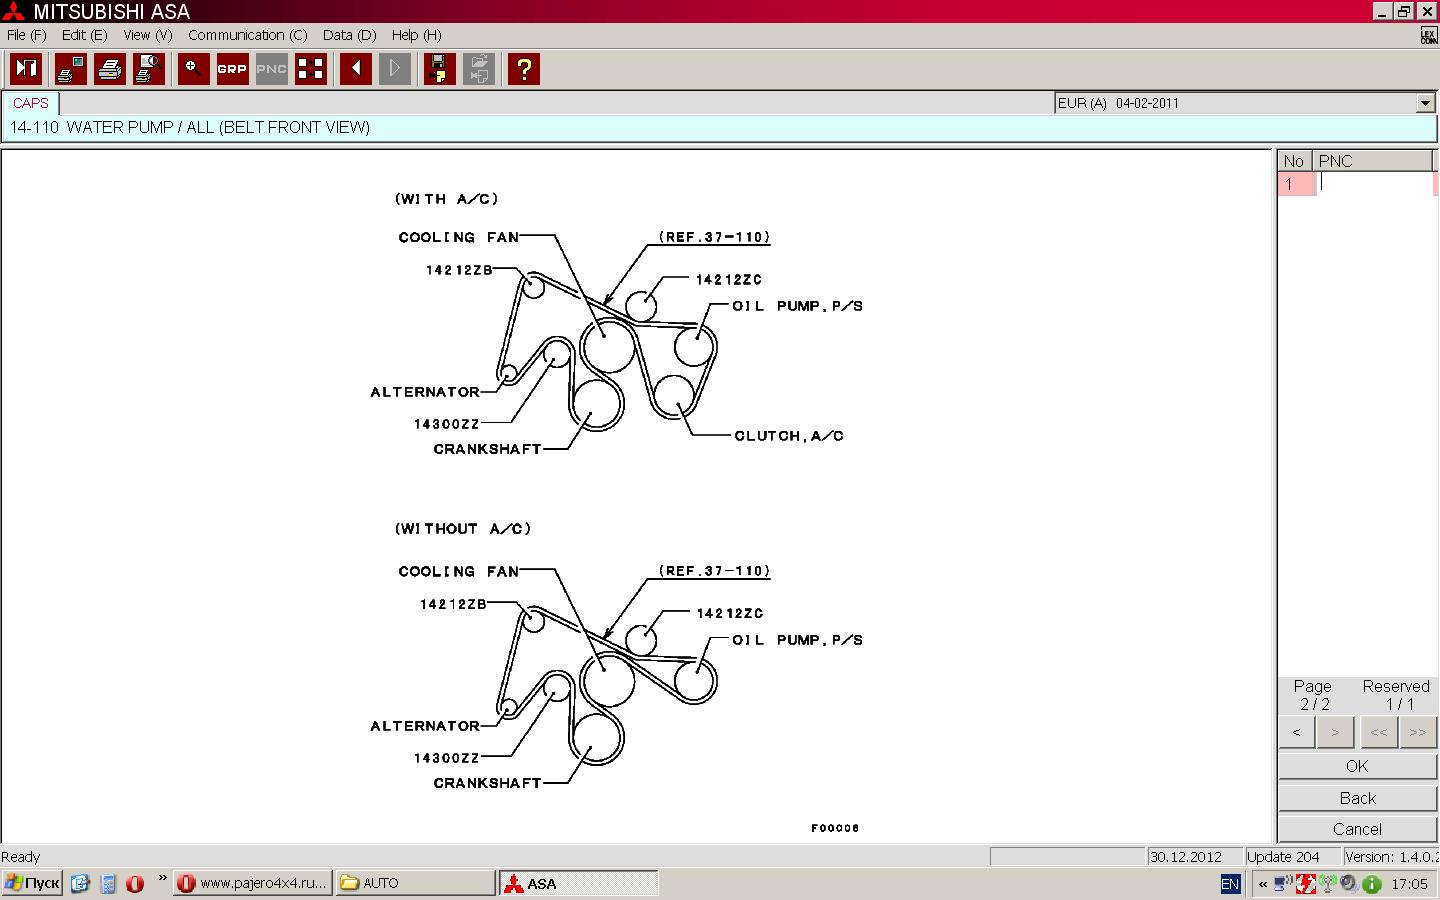The image size is (1440, 900).
Task: Open the AUTO folder in taskbar
Action: pos(414,883)
